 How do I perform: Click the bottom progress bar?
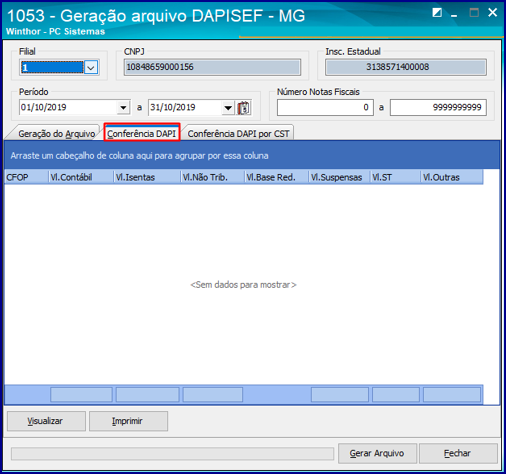pos(172,454)
